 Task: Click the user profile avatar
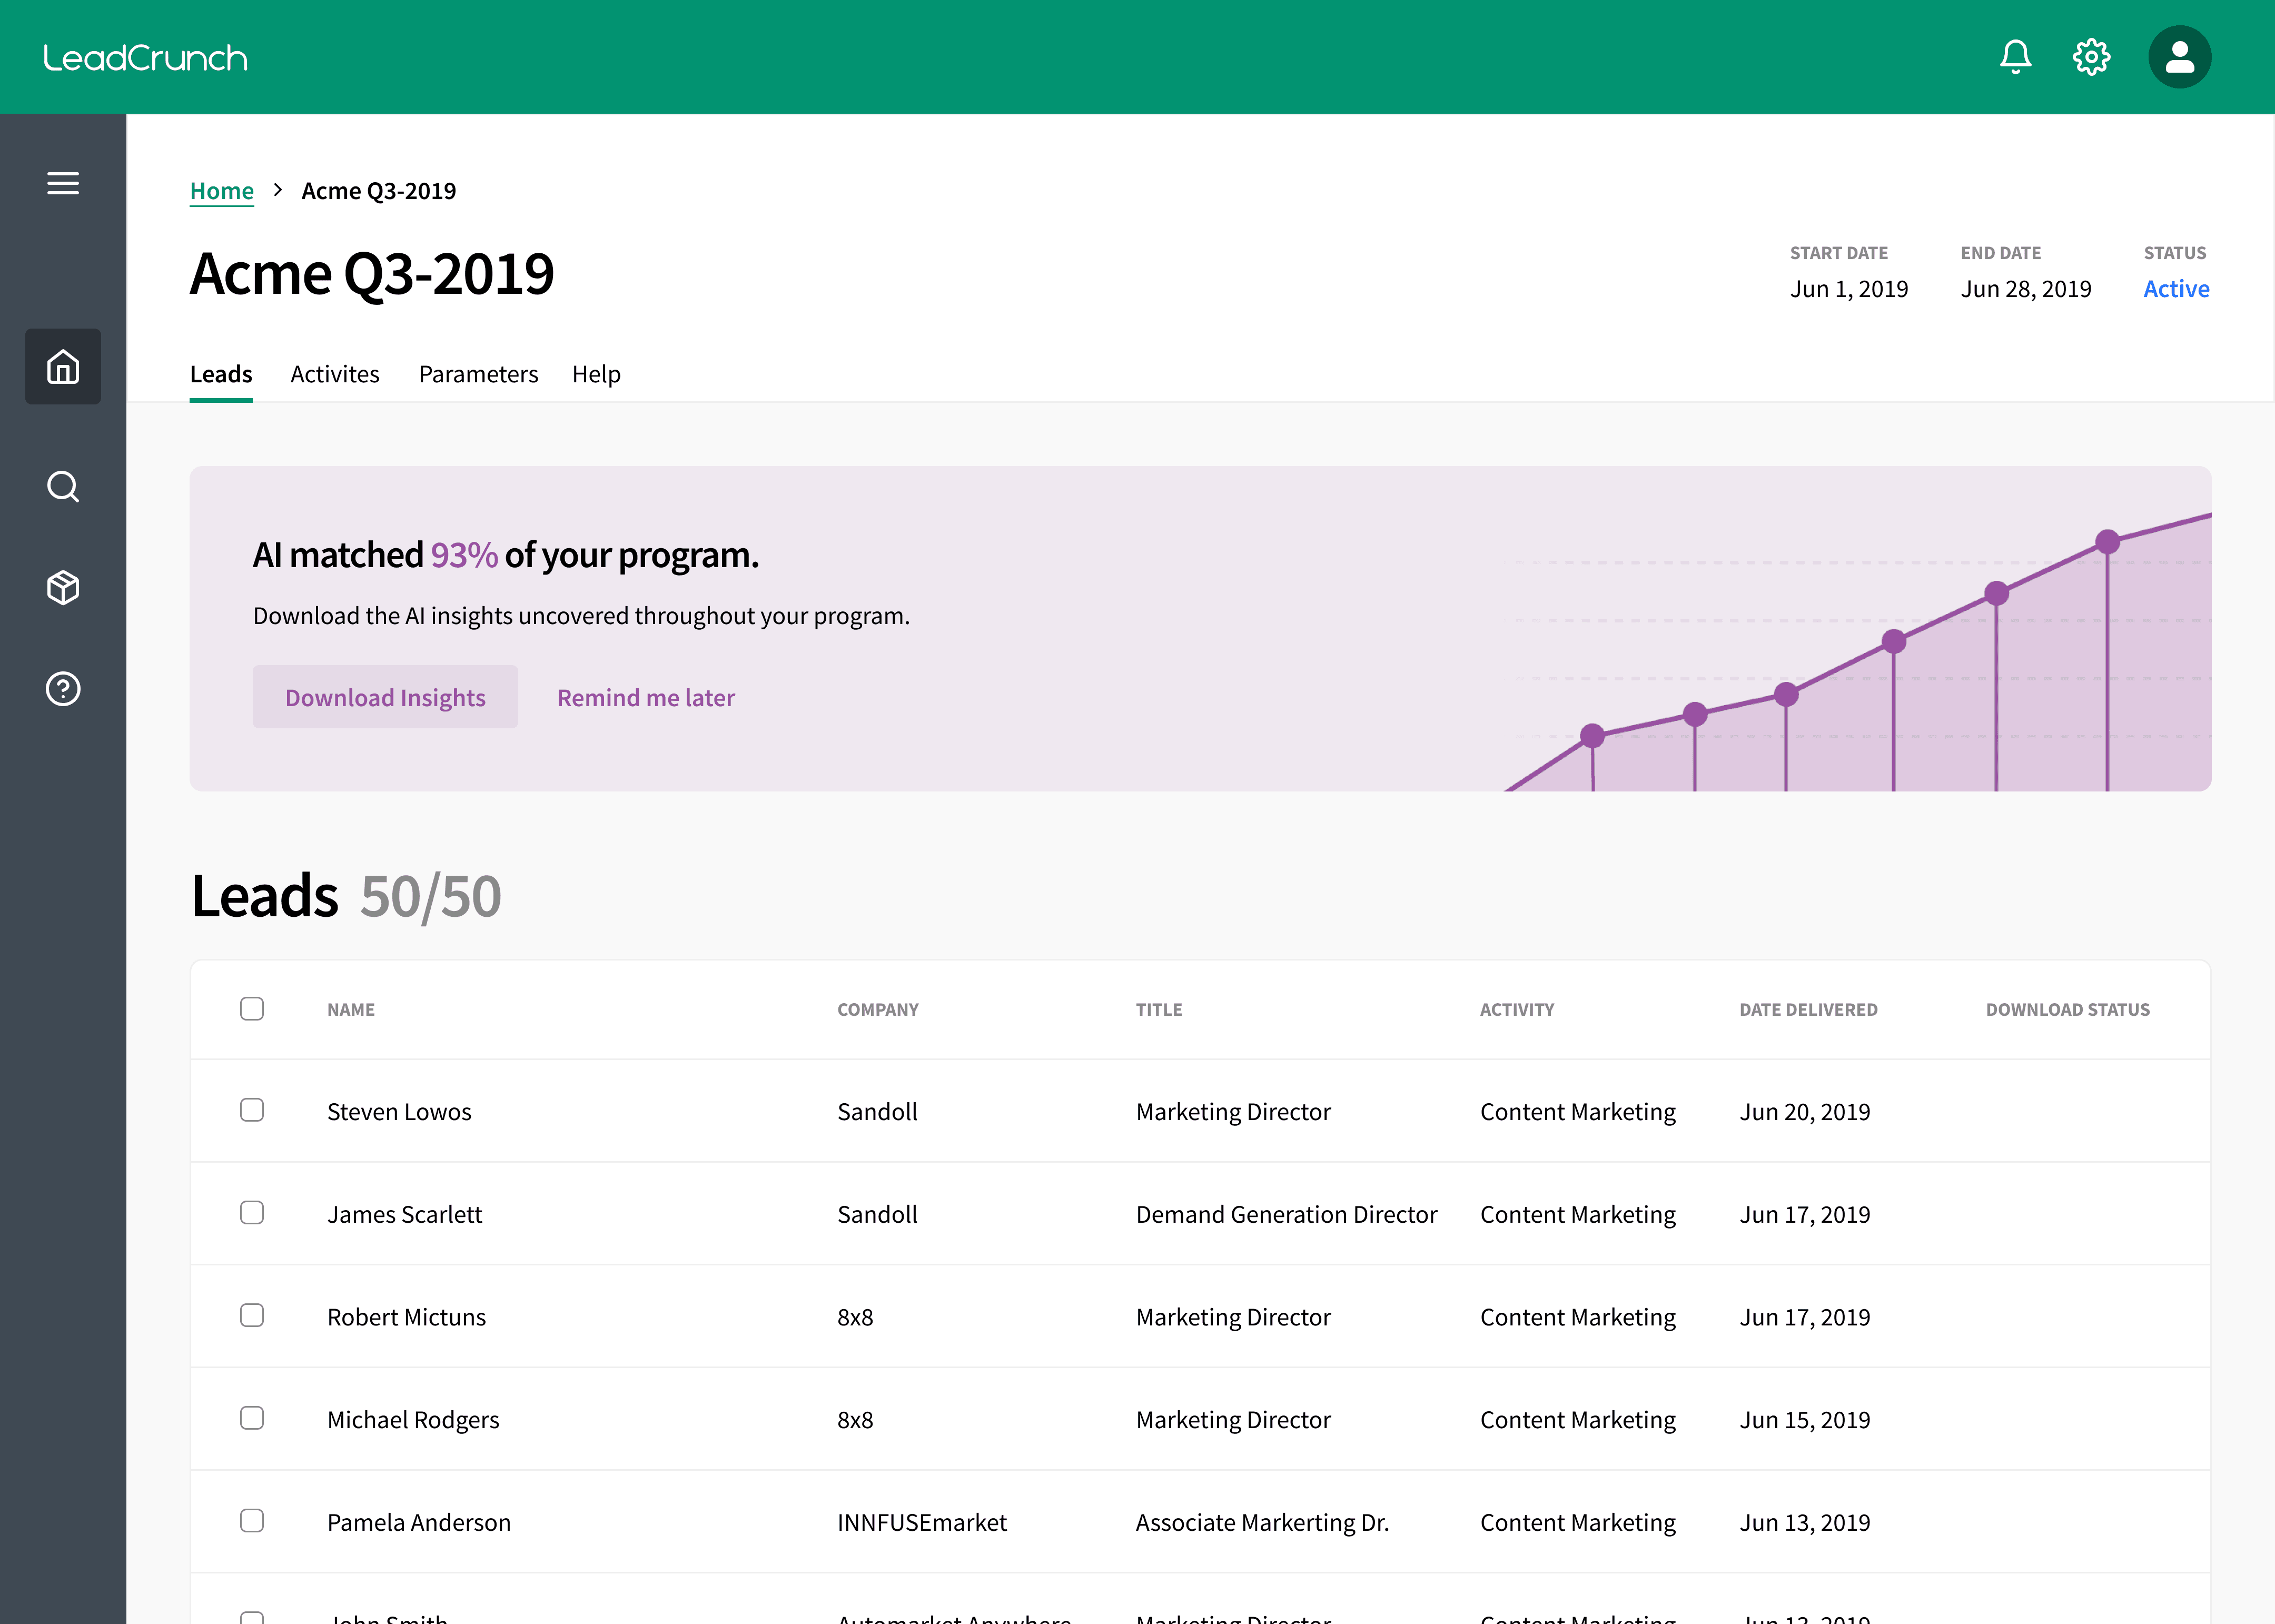tap(2179, 57)
